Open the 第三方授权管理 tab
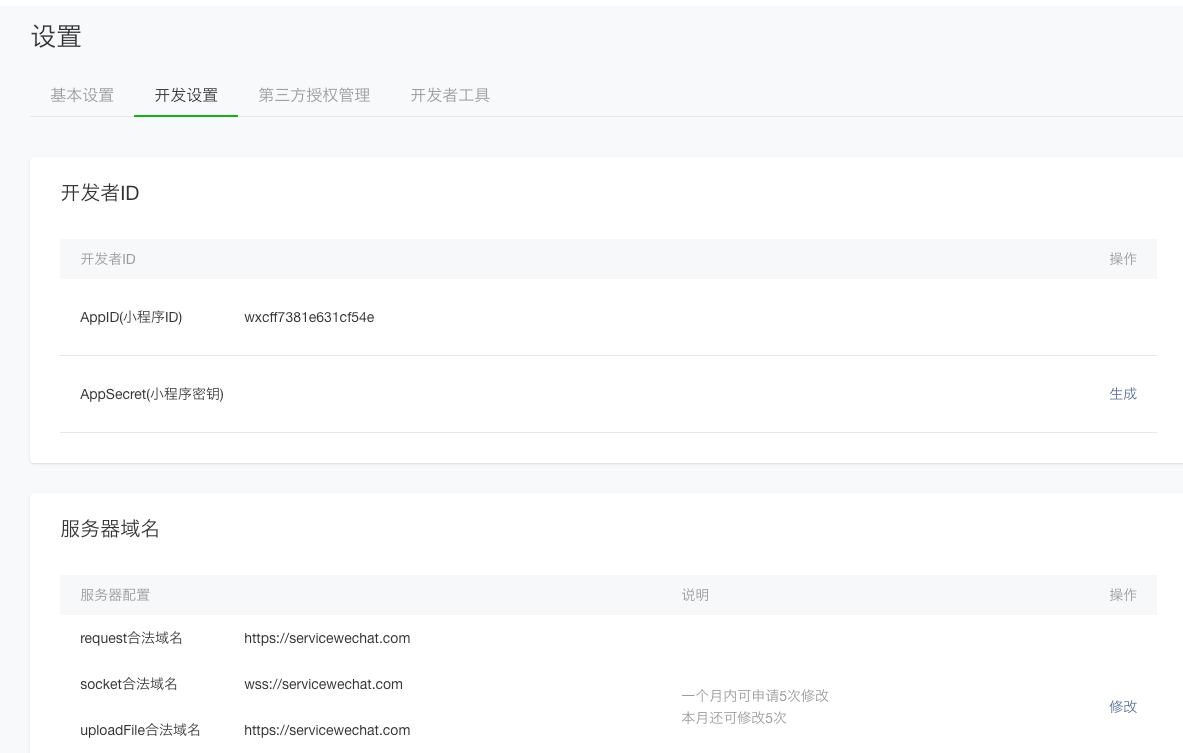The image size is (1183, 753). (x=314, y=96)
